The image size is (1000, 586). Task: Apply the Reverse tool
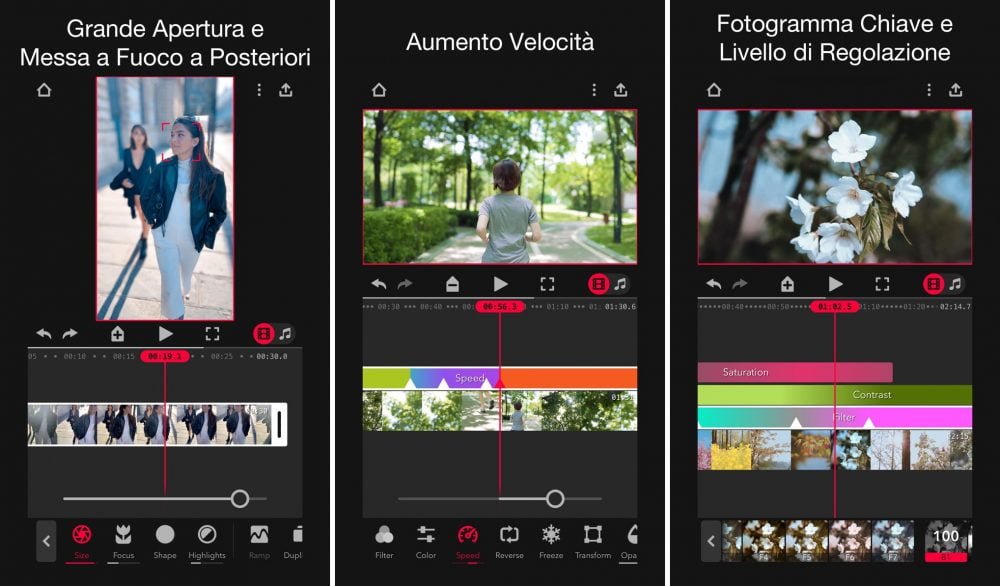[509, 539]
